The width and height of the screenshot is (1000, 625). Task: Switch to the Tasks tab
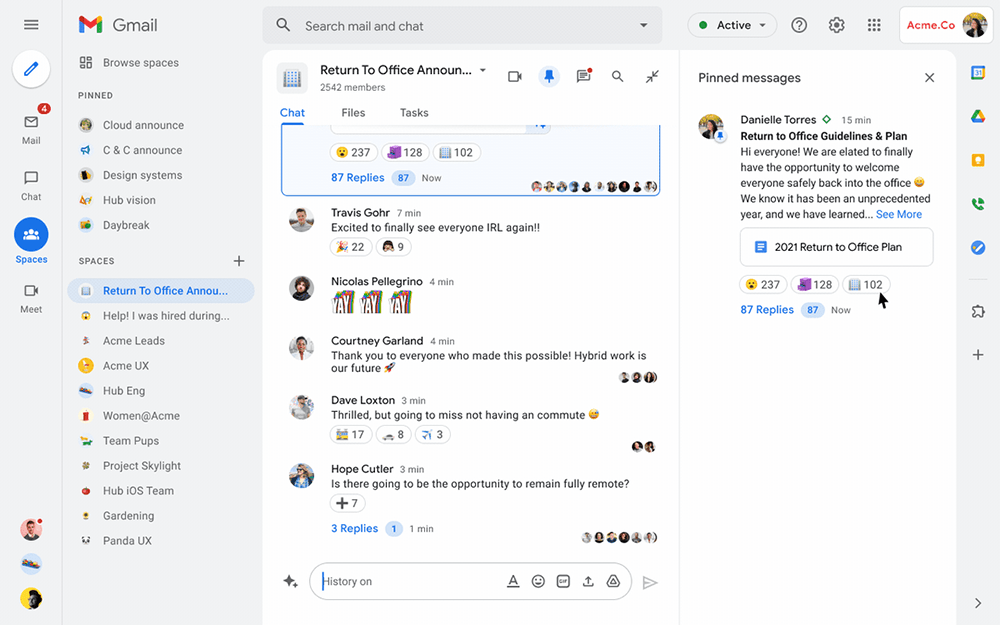coord(413,112)
